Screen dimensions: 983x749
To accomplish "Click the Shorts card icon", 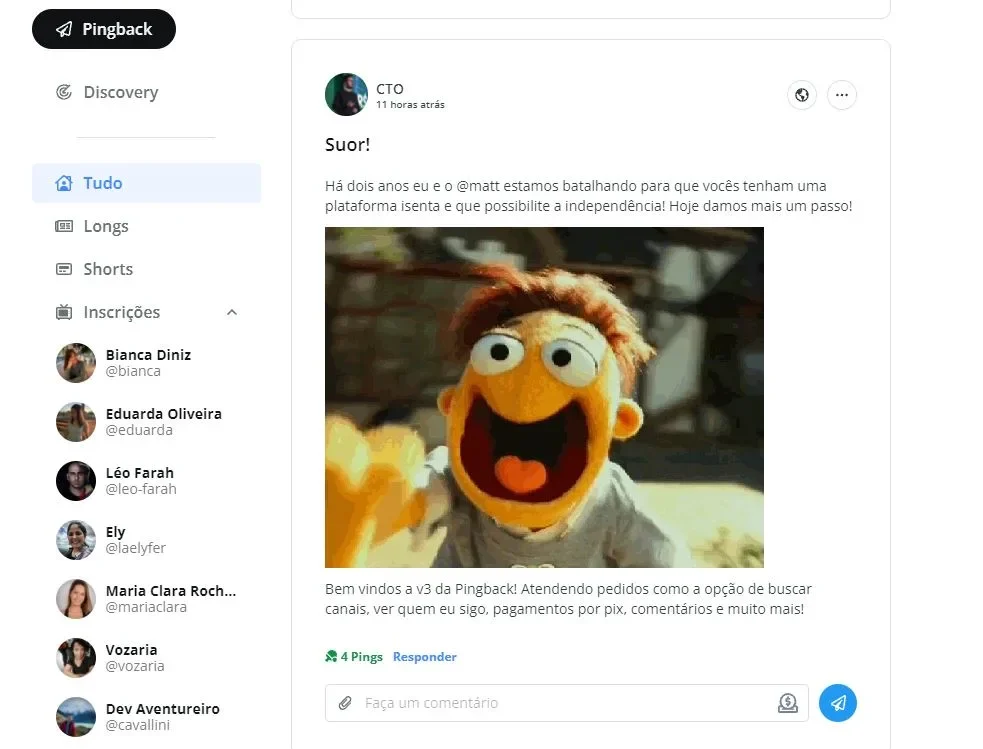I will [64, 269].
